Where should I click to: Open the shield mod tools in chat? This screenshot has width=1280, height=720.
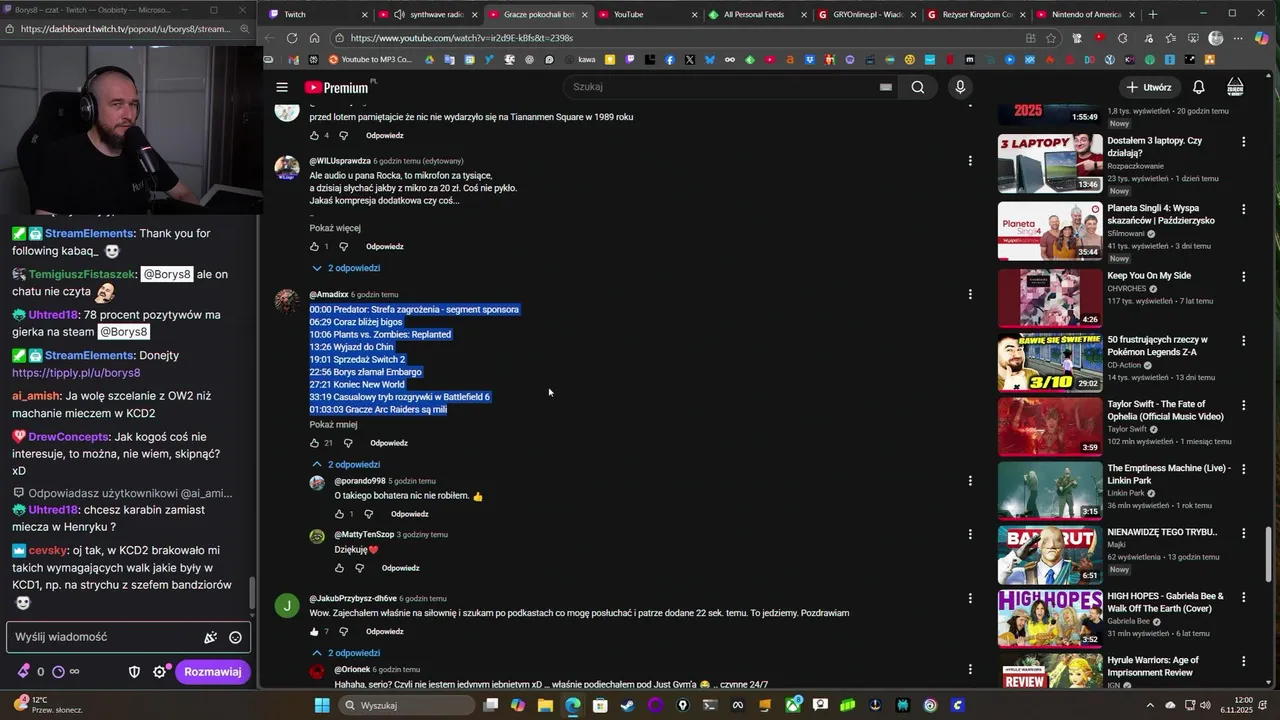(x=134, y=672)
